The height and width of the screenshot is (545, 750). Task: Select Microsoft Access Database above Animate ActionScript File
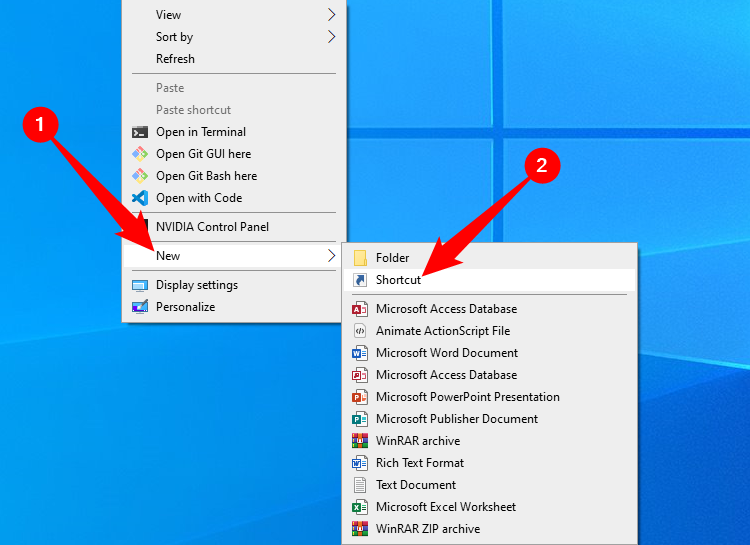click(489, 309)
